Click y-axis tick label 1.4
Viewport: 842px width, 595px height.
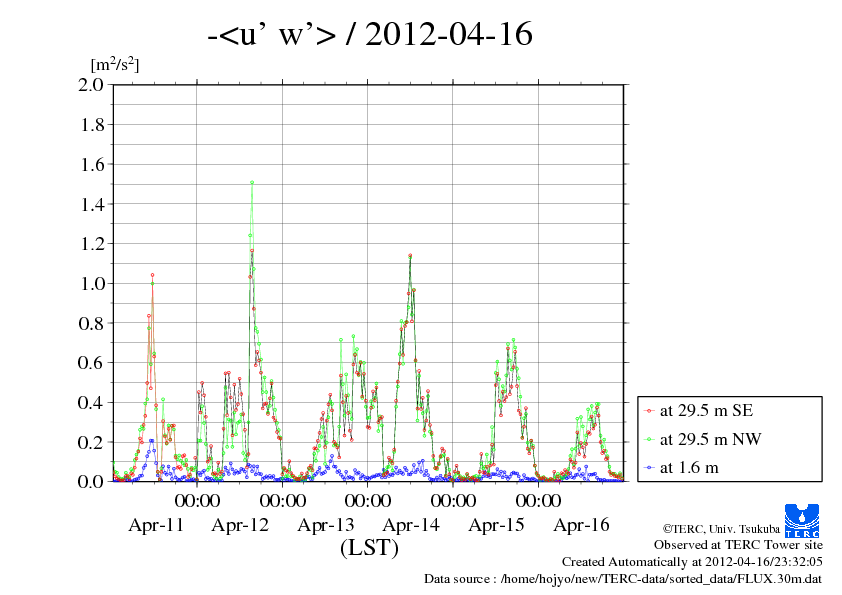click(91, 204)
